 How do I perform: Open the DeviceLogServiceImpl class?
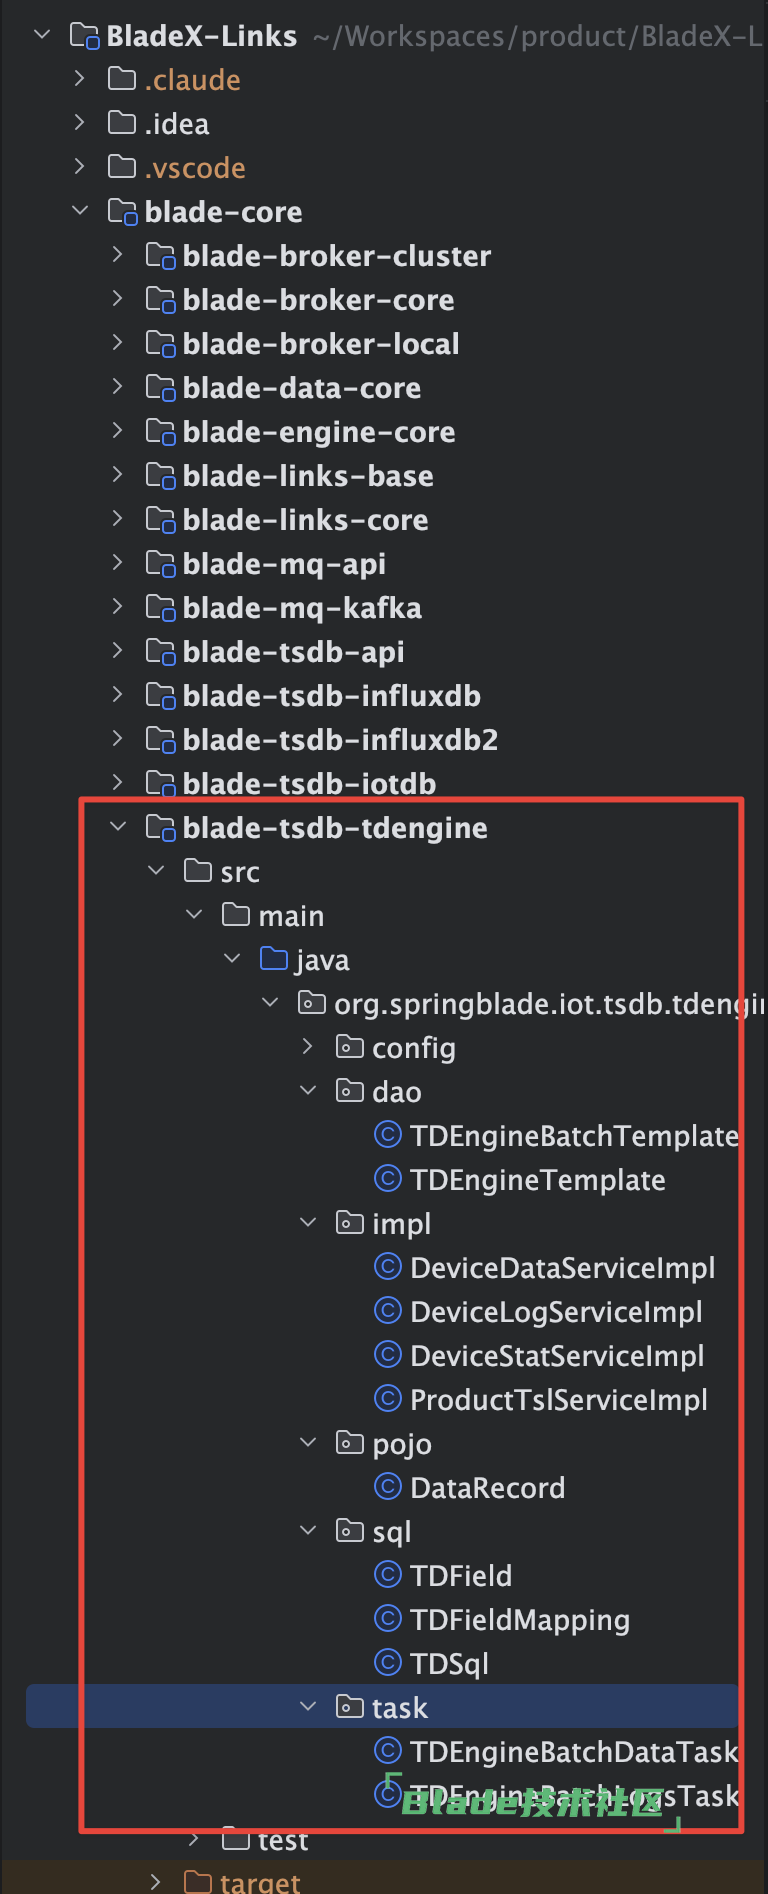tap(556, 1312)
